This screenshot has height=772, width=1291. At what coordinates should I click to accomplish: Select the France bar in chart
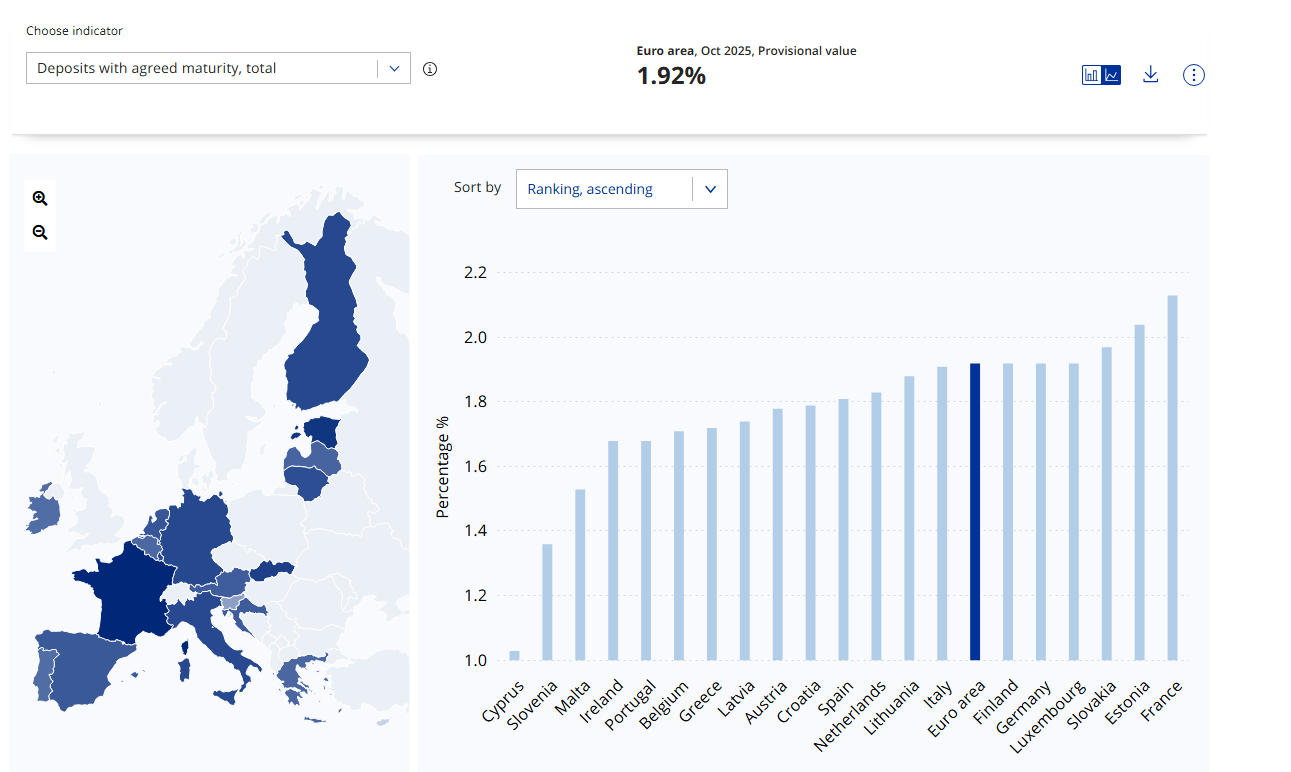click(1172, 478)
